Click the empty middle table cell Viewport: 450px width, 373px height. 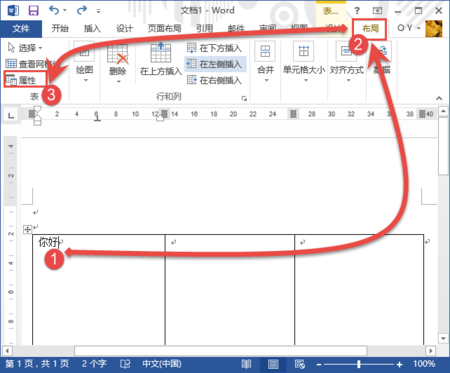(x=230, y=289)
